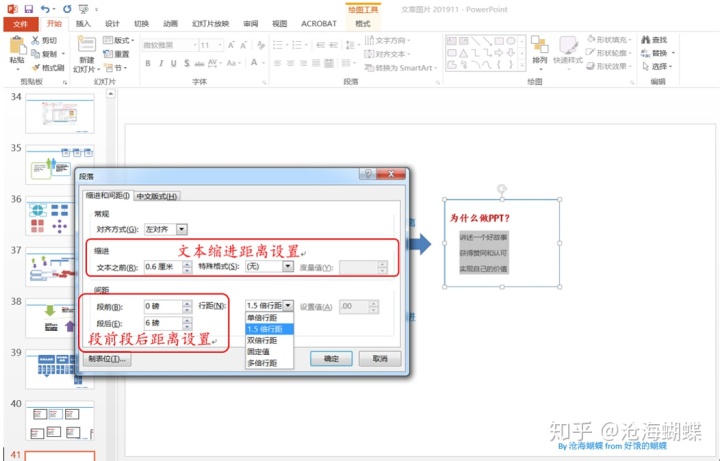Image resolution: width=720 pixels, height=461 pixels.
Task: Click the Increase Indent icon
Action: pyautogui.click(x=333, y=45)
